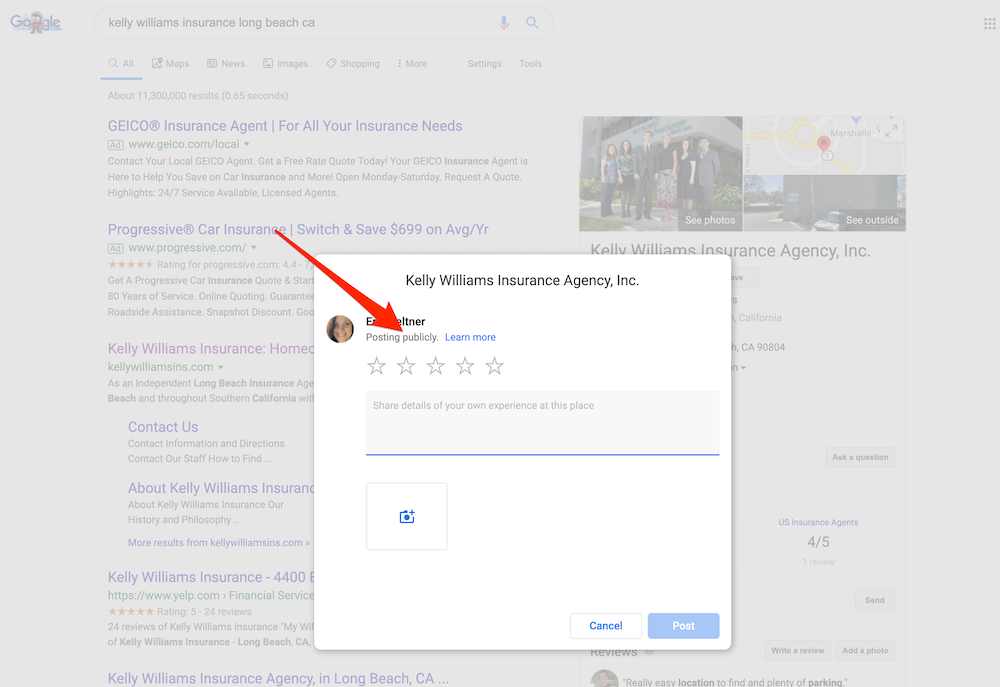Open the map thumbnail showing Marshalls
1000x687 pixels.
[x=825, y=145]
